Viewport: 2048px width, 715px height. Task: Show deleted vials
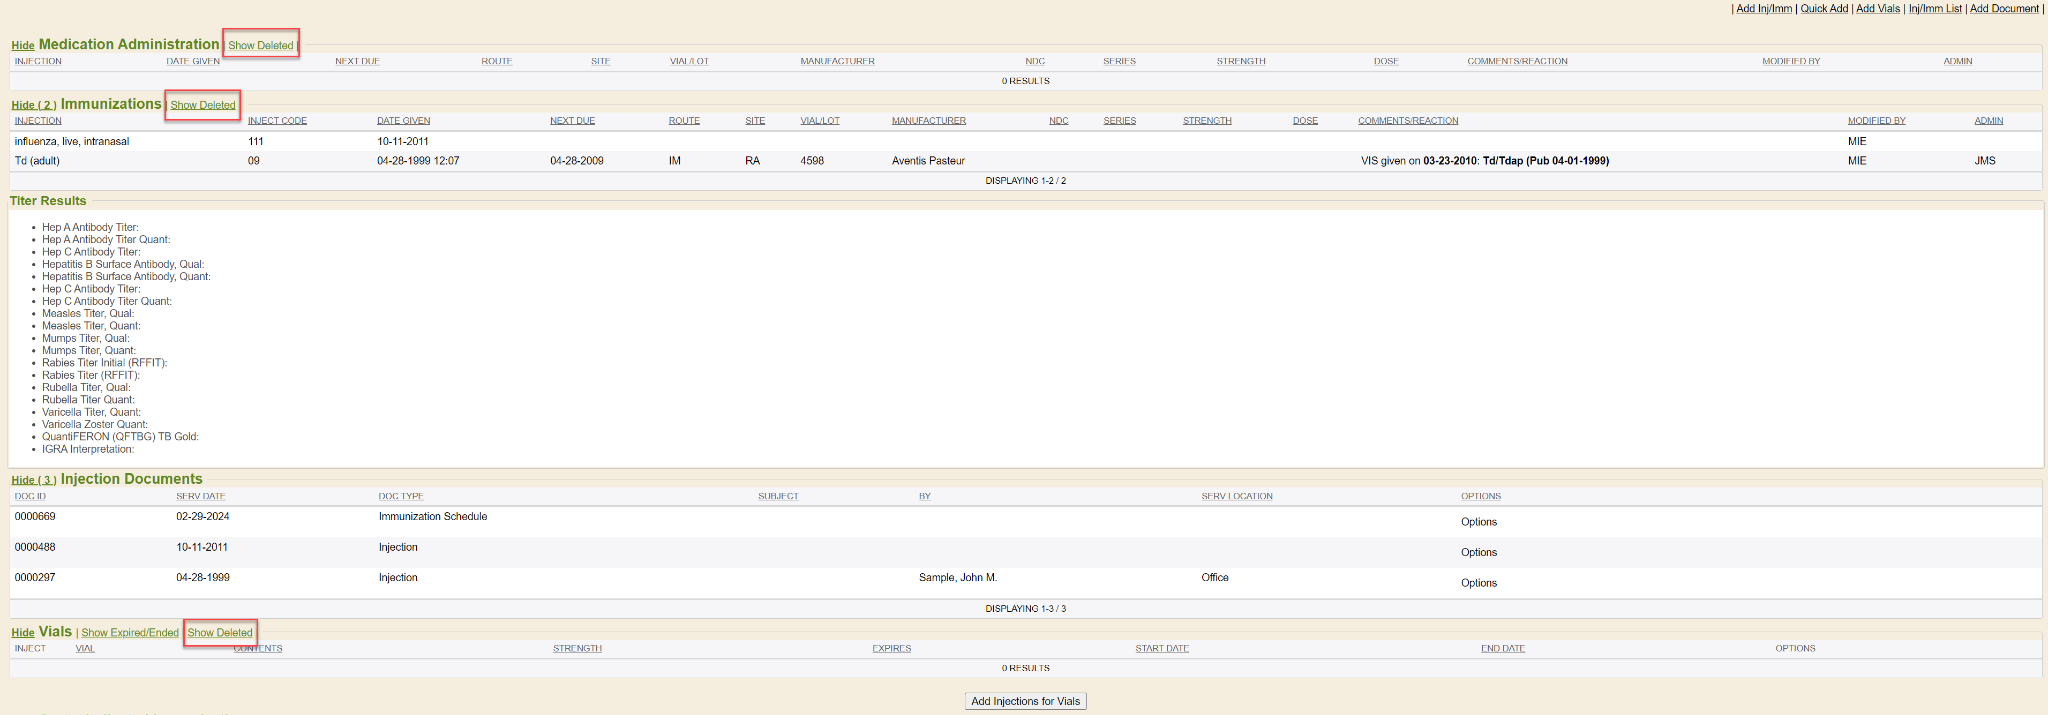(x=220, y=633)
